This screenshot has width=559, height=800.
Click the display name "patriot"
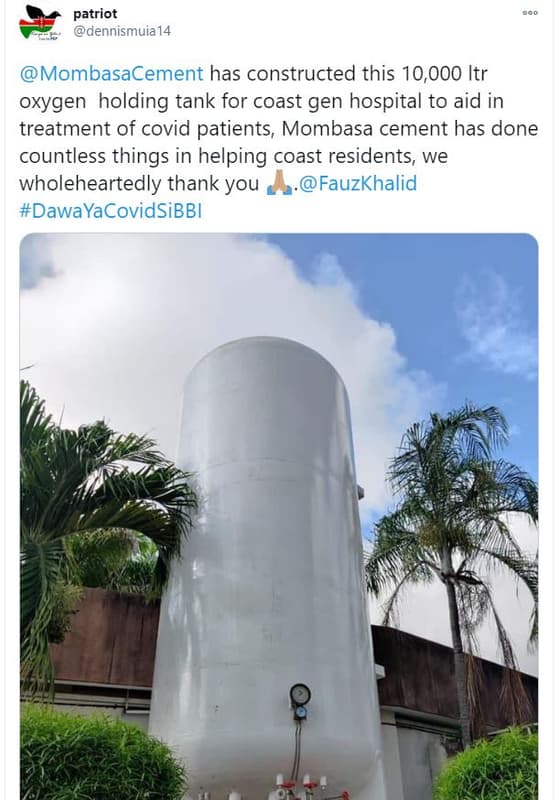[x=95, y=14]
